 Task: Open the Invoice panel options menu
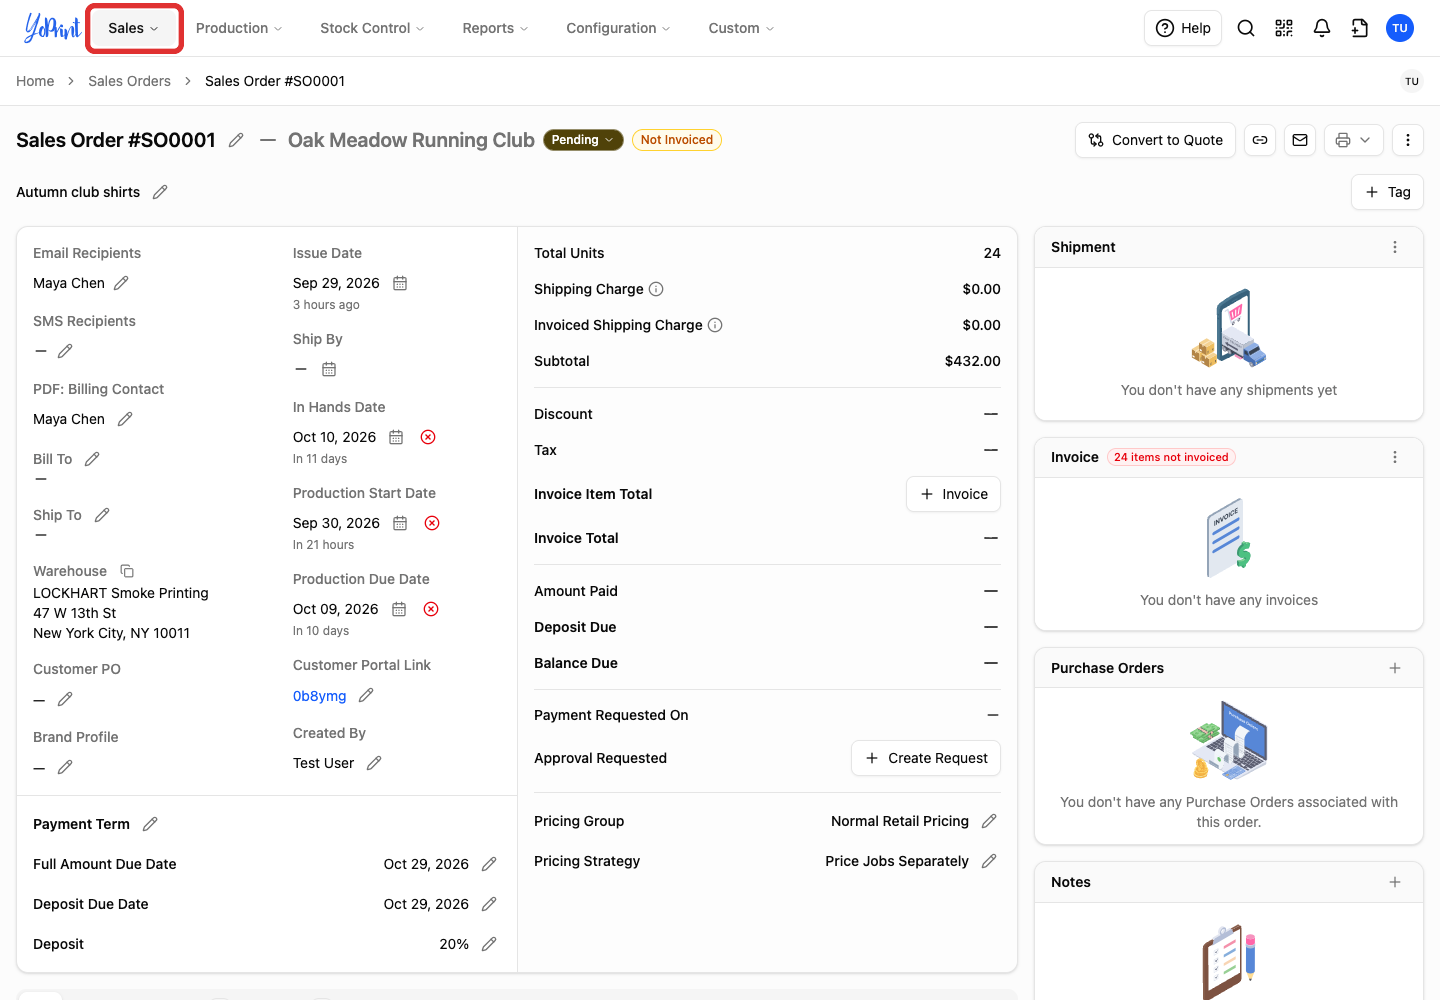(x=1395, y=457)
